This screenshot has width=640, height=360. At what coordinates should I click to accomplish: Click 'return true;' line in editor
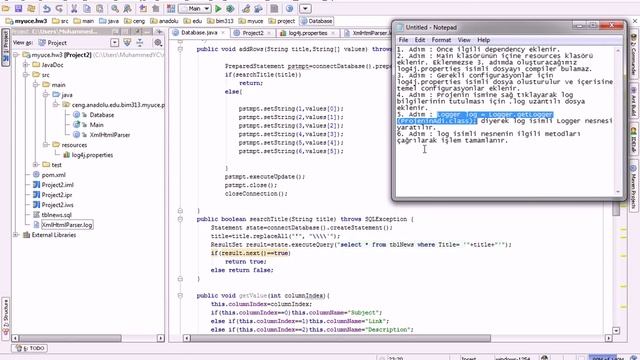(245, 262)
